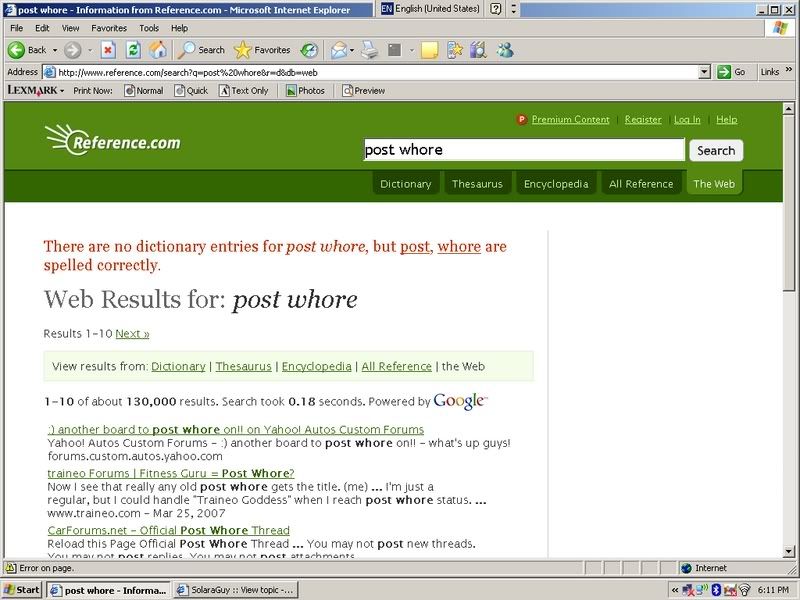Choose Lexmark Quick print

[x=191, y=91]
